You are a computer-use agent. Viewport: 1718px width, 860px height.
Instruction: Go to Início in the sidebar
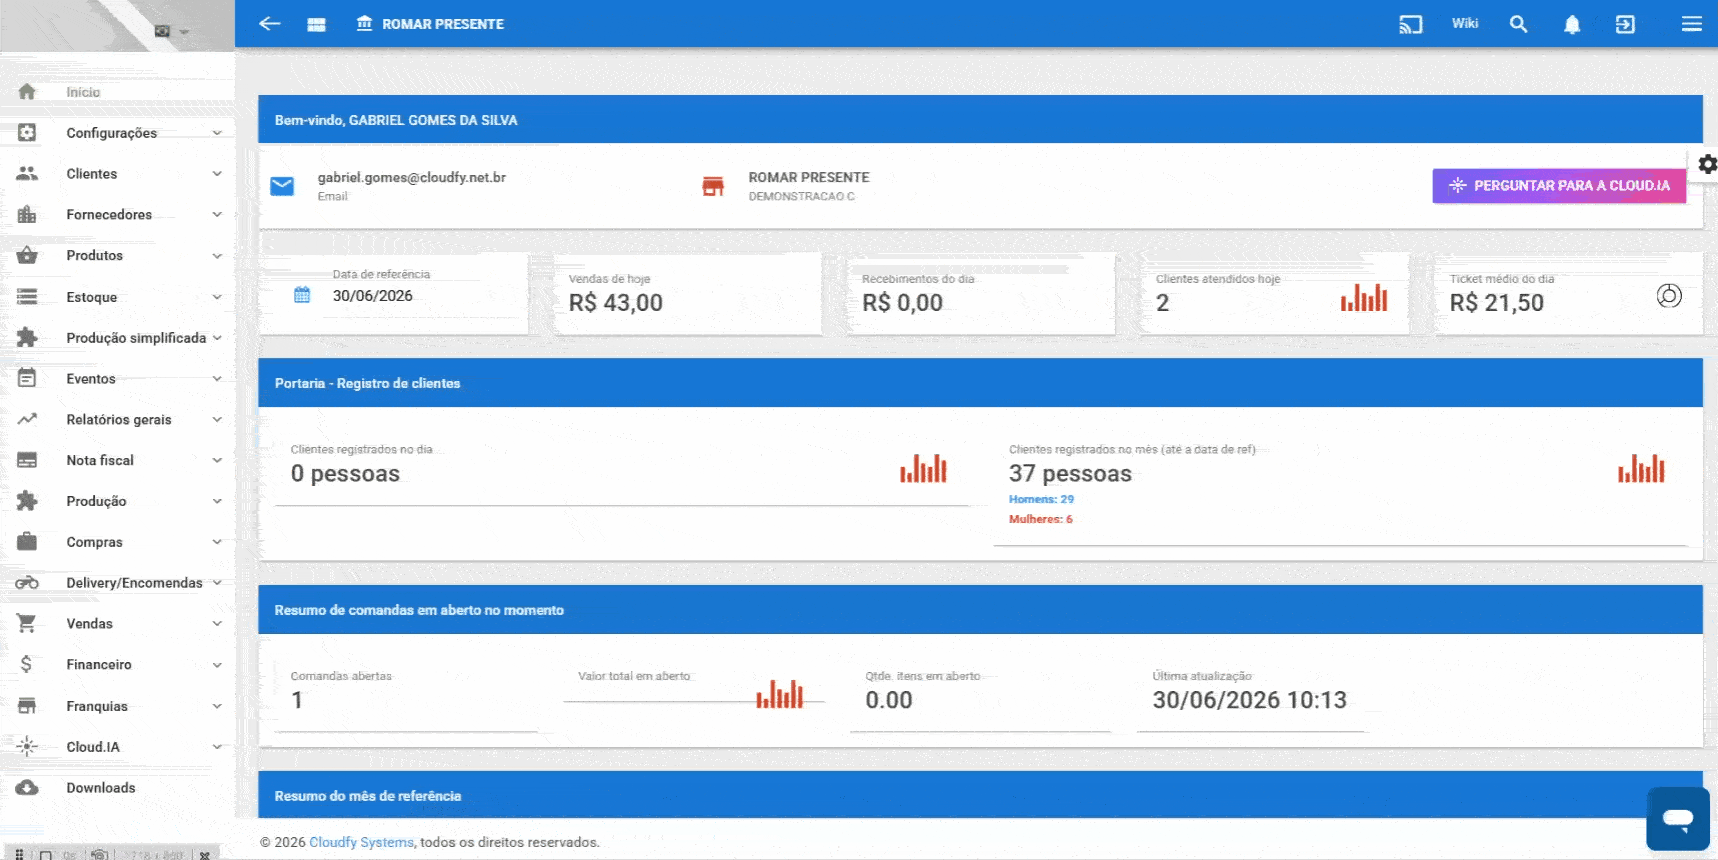click(x=117, y=92)
